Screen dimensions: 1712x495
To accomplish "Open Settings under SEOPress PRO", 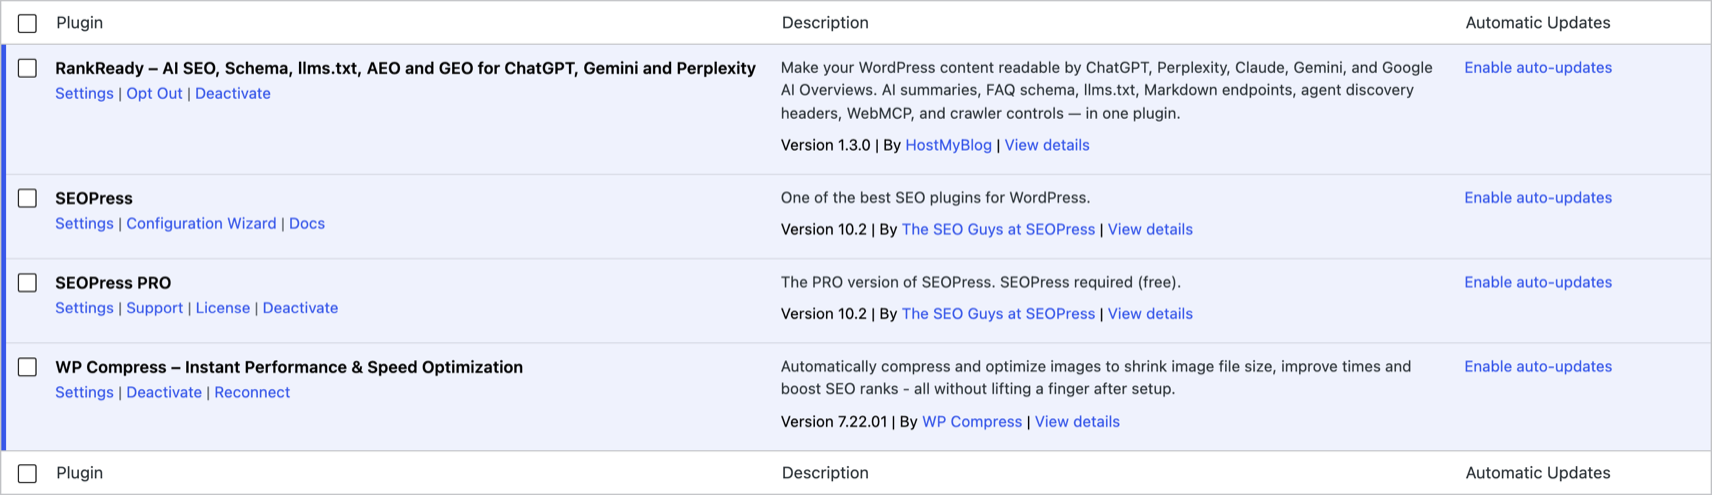I will pos(84,308).
